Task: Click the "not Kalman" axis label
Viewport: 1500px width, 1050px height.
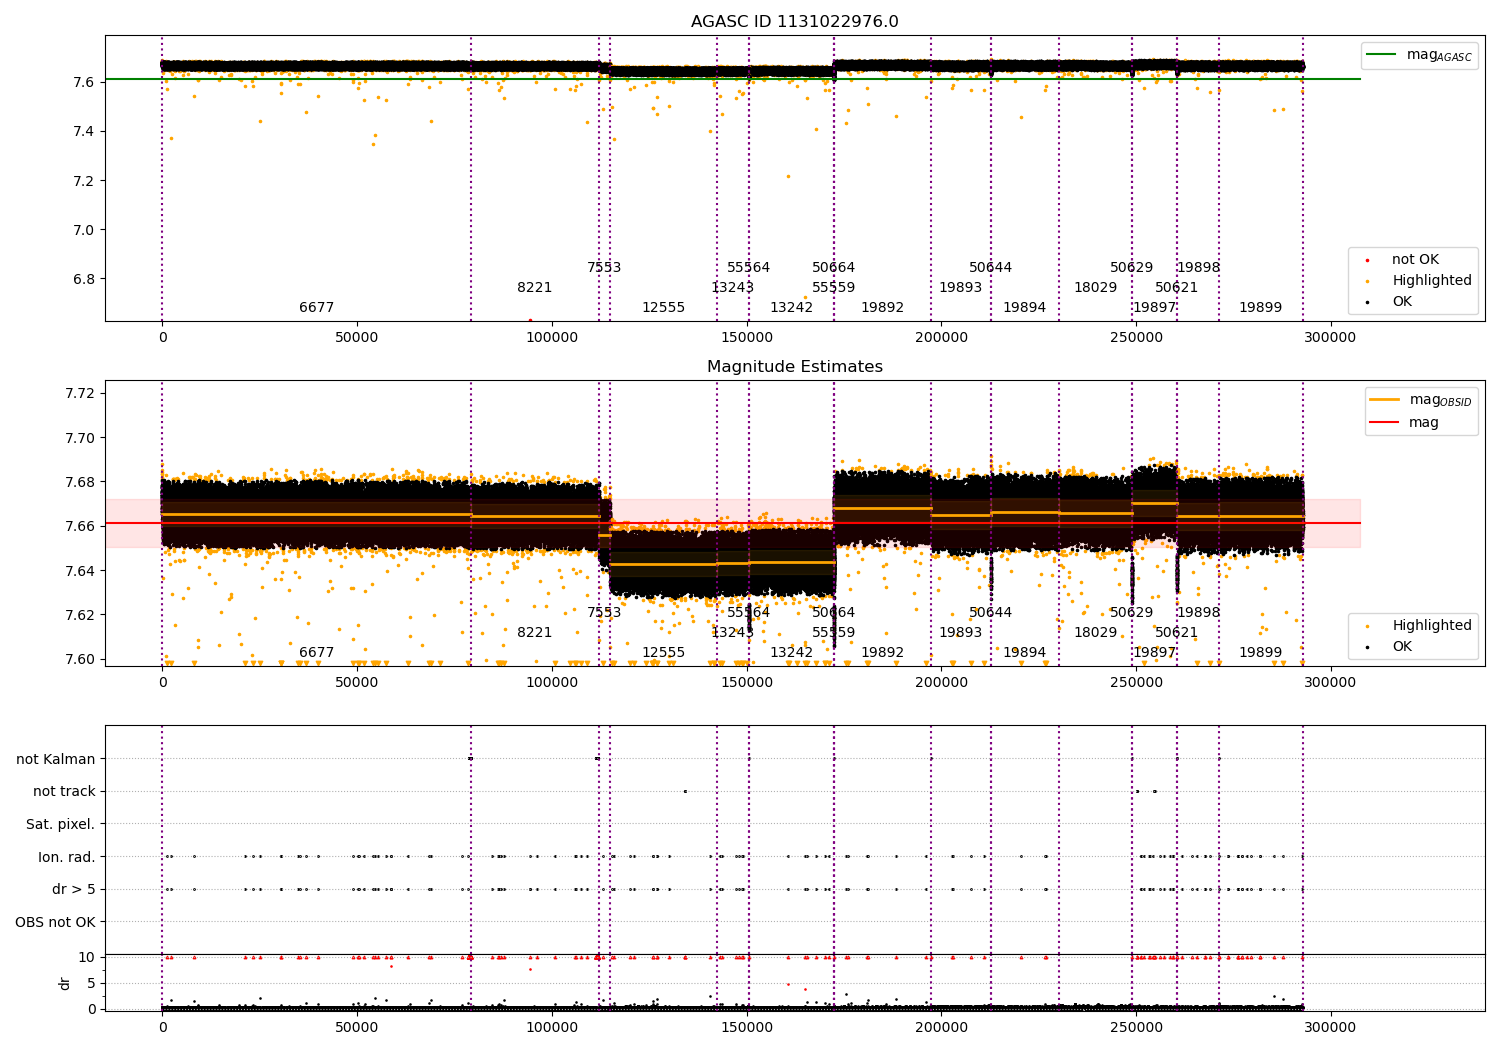Action: (x=56, y=759)
